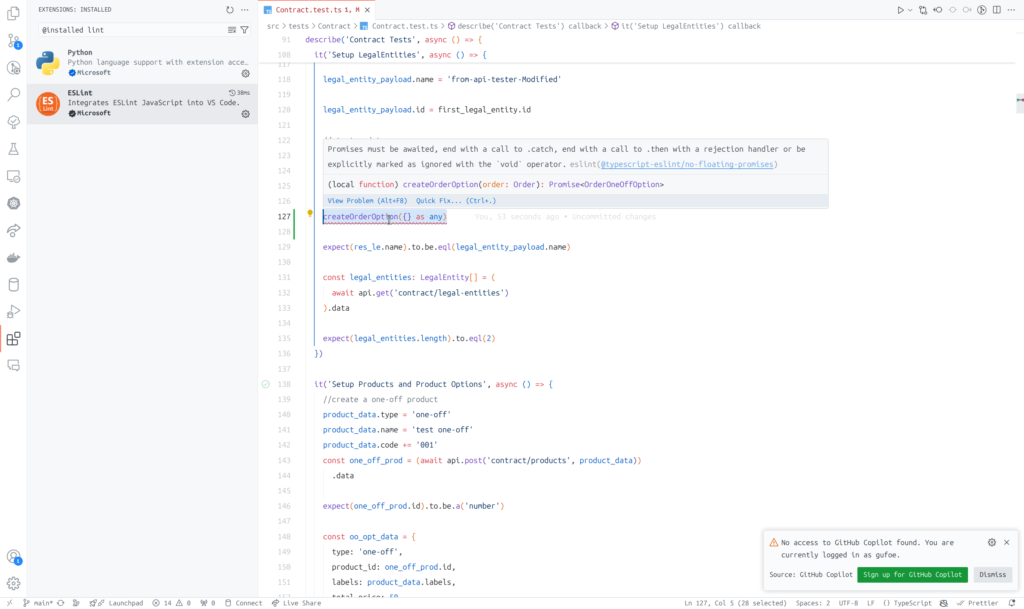Click Sign up for GitHub Copilot
This screenshot has width=1024, height=609.
[x=912, y=575]
